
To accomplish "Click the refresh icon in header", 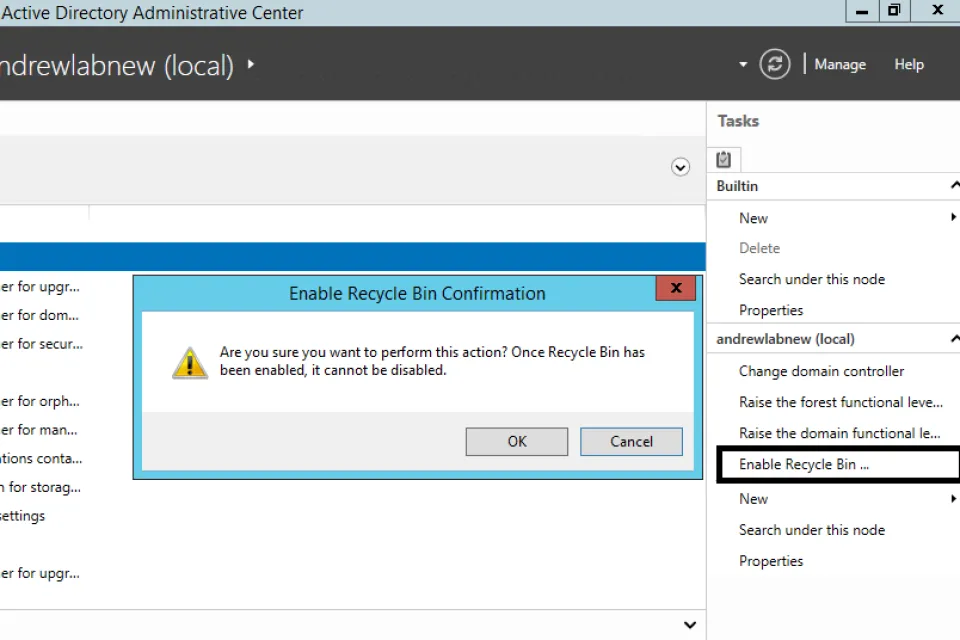I will coord(775,64).
